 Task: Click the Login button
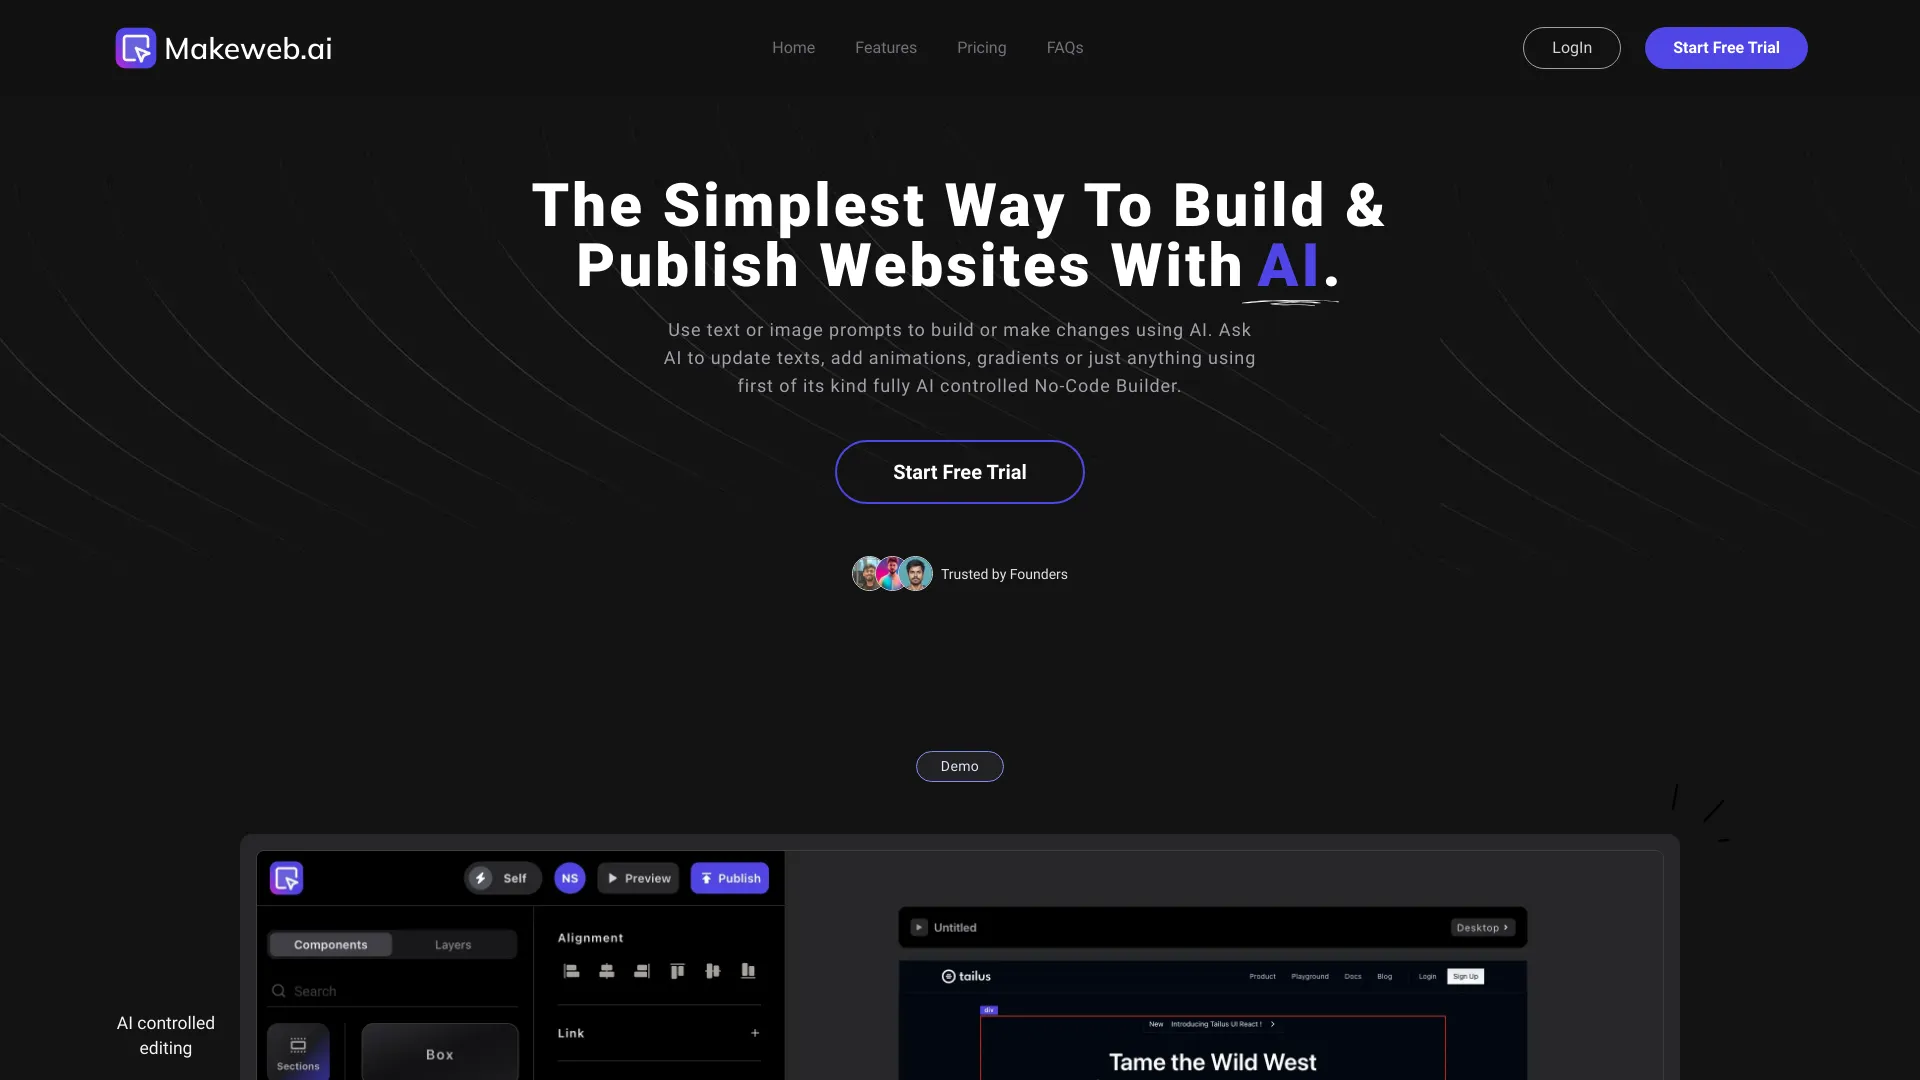(1571, 47)
